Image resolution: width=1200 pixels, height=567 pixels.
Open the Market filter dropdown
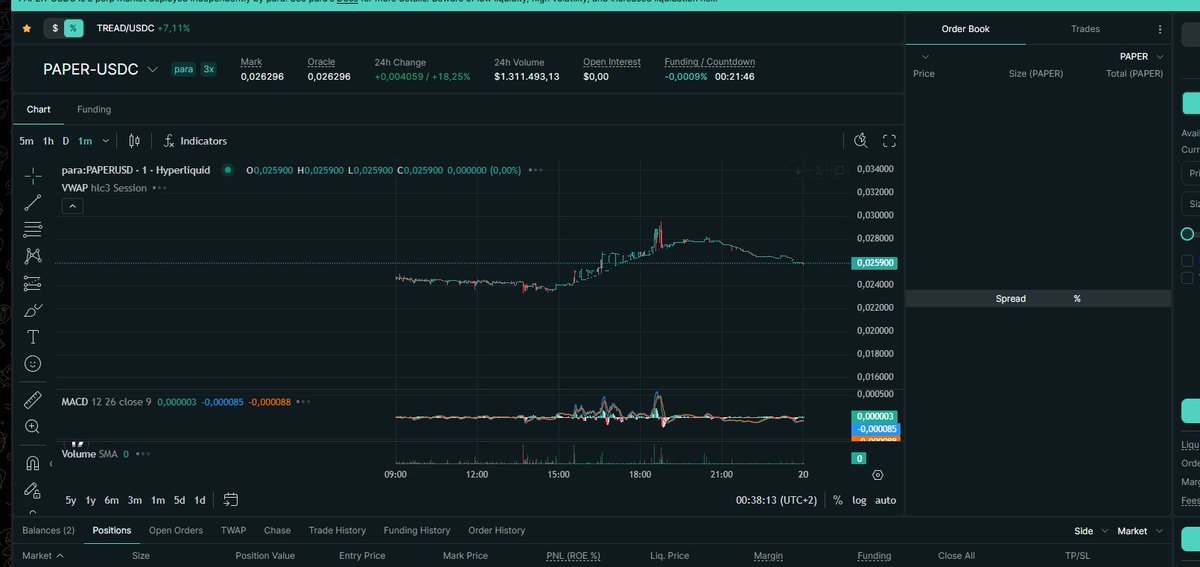[1140, 531]
